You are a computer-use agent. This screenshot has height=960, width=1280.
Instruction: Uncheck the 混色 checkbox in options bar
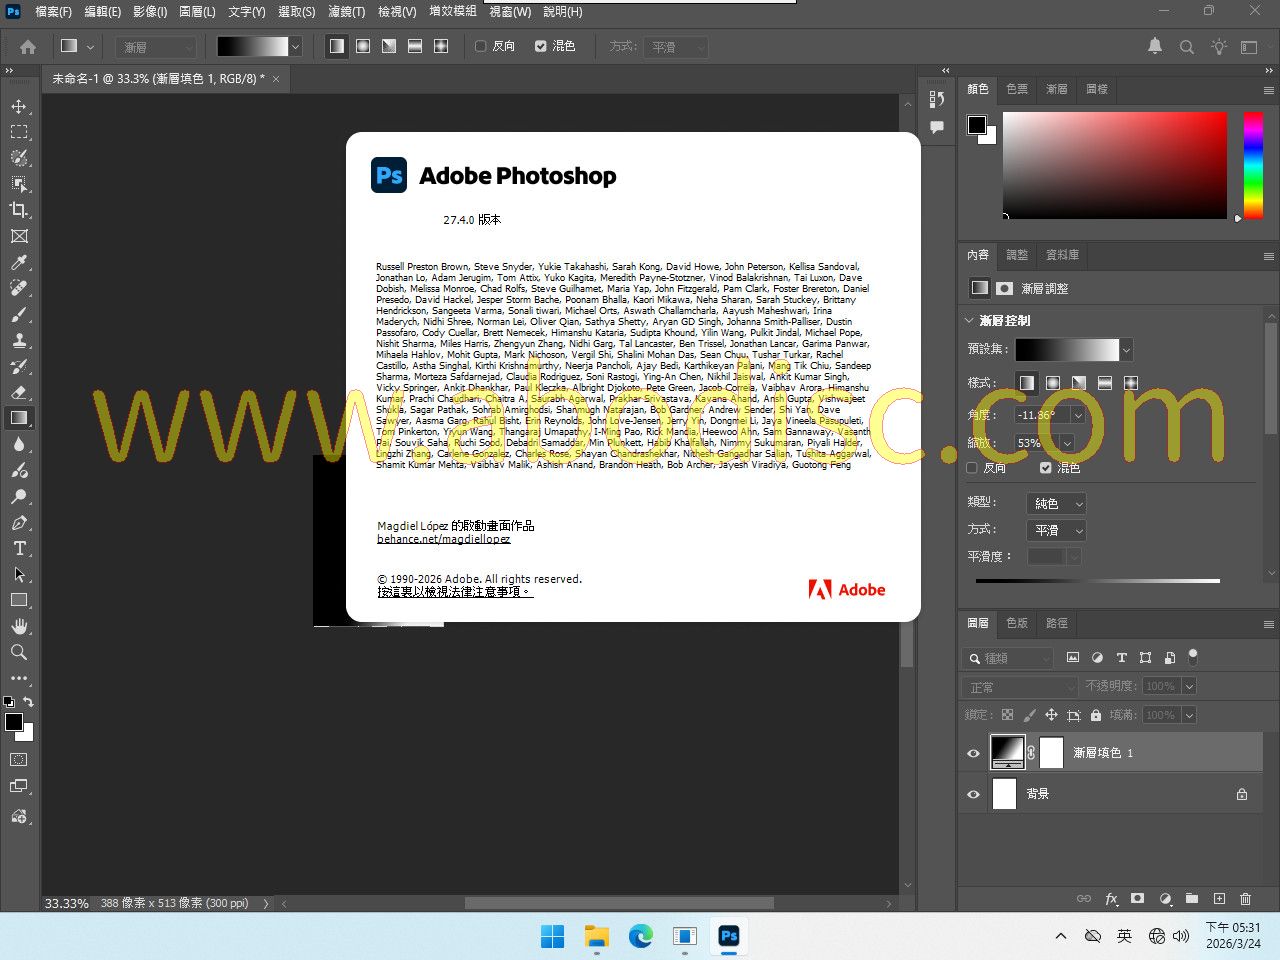[x=541, y=46]
